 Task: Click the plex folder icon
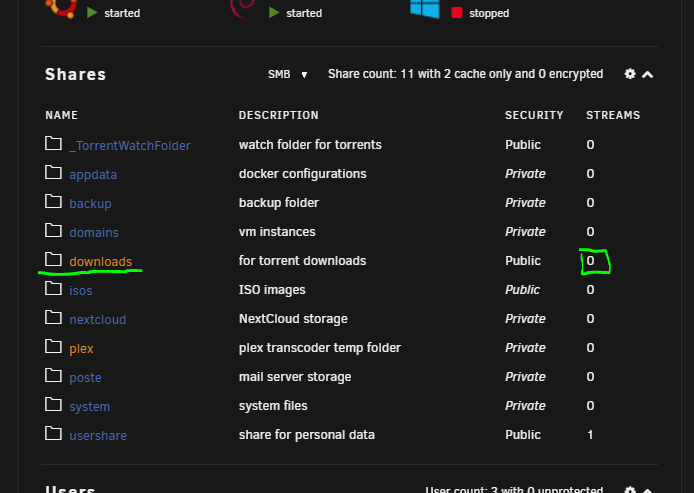pyautogui.click(x=54, y=347)
